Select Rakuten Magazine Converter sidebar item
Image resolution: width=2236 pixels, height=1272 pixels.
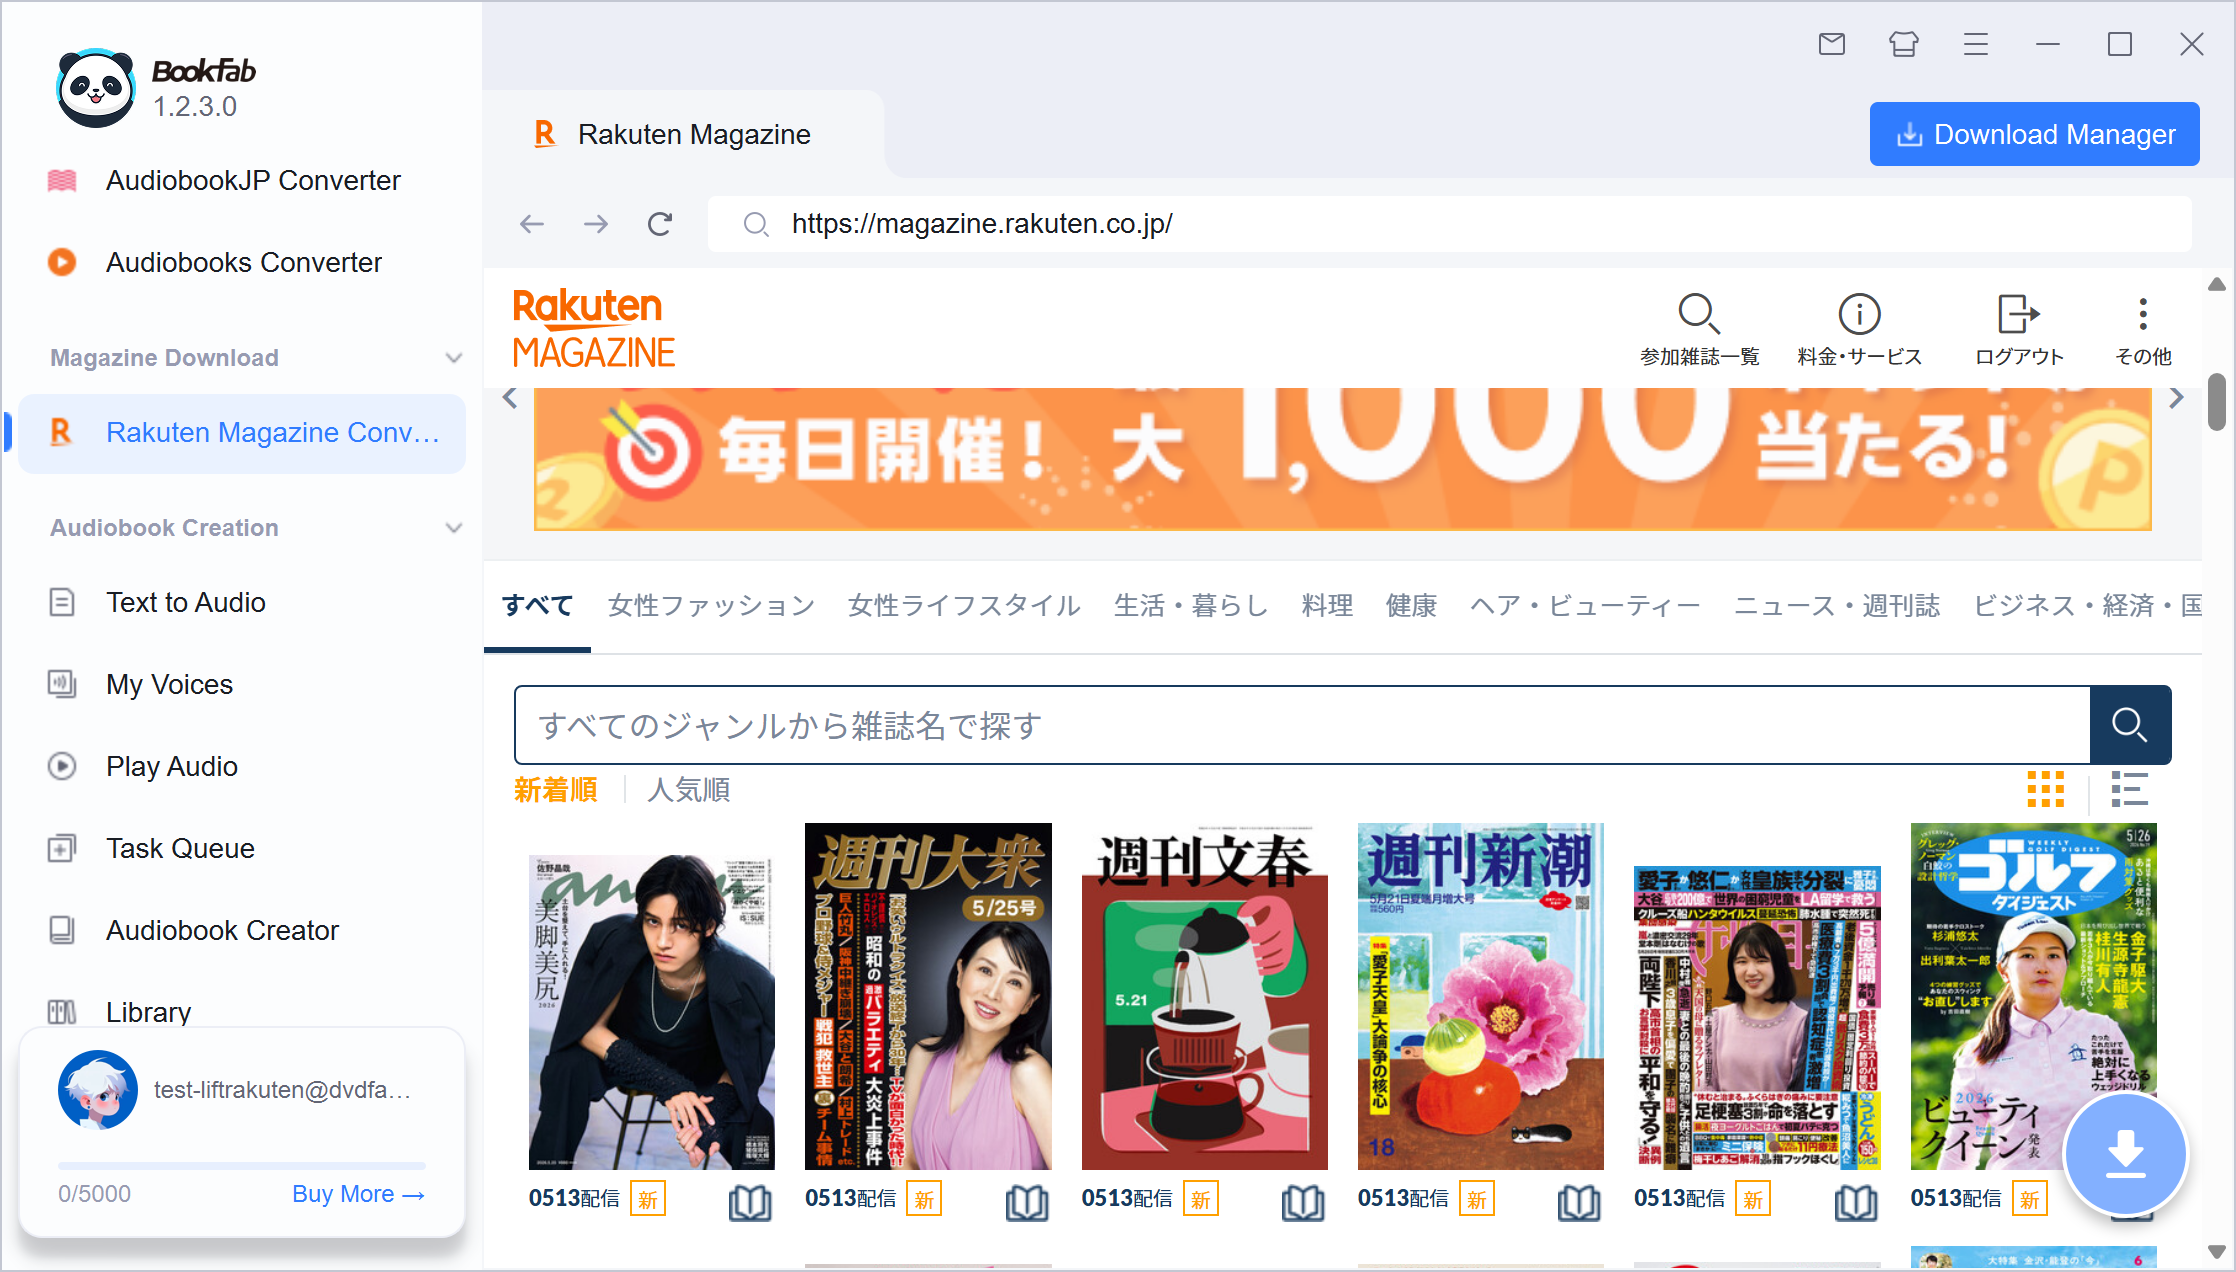242,433
